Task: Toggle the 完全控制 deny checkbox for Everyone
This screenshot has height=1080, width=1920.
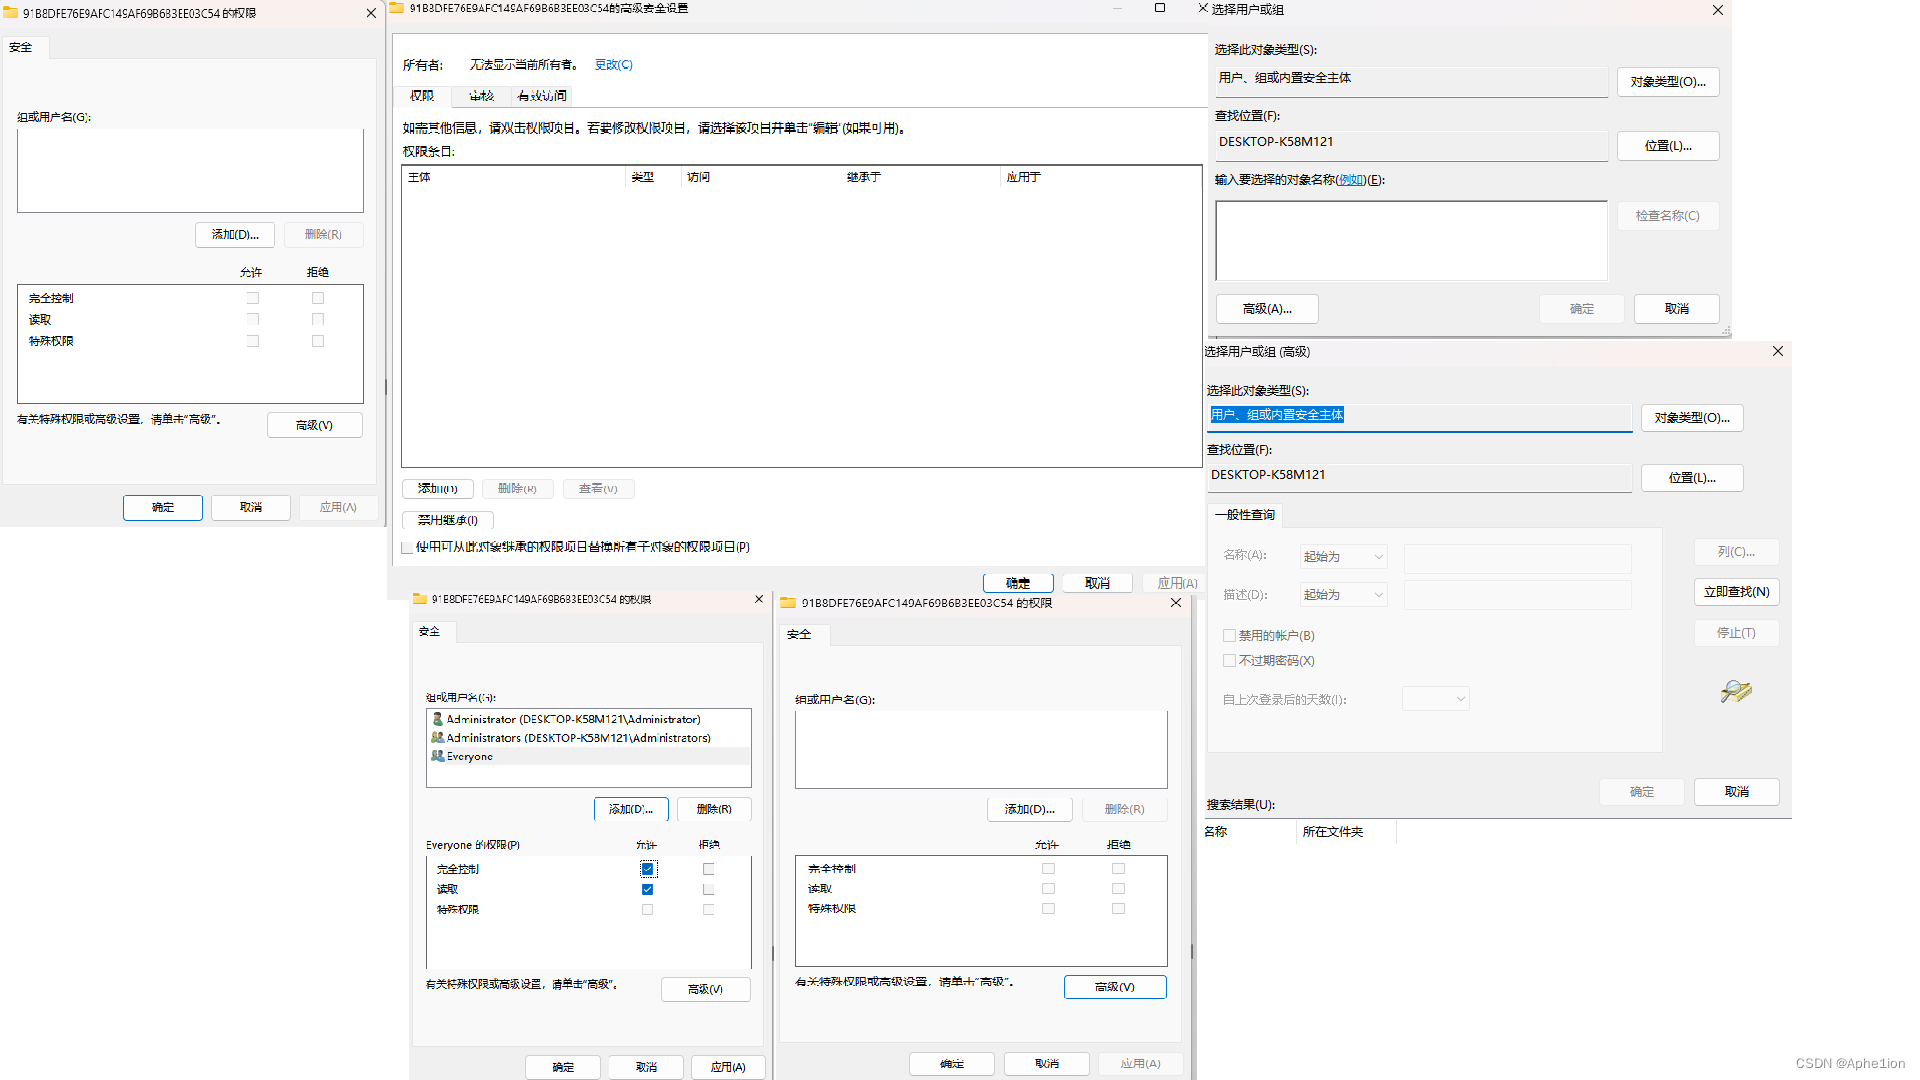Action: [708, 869]
